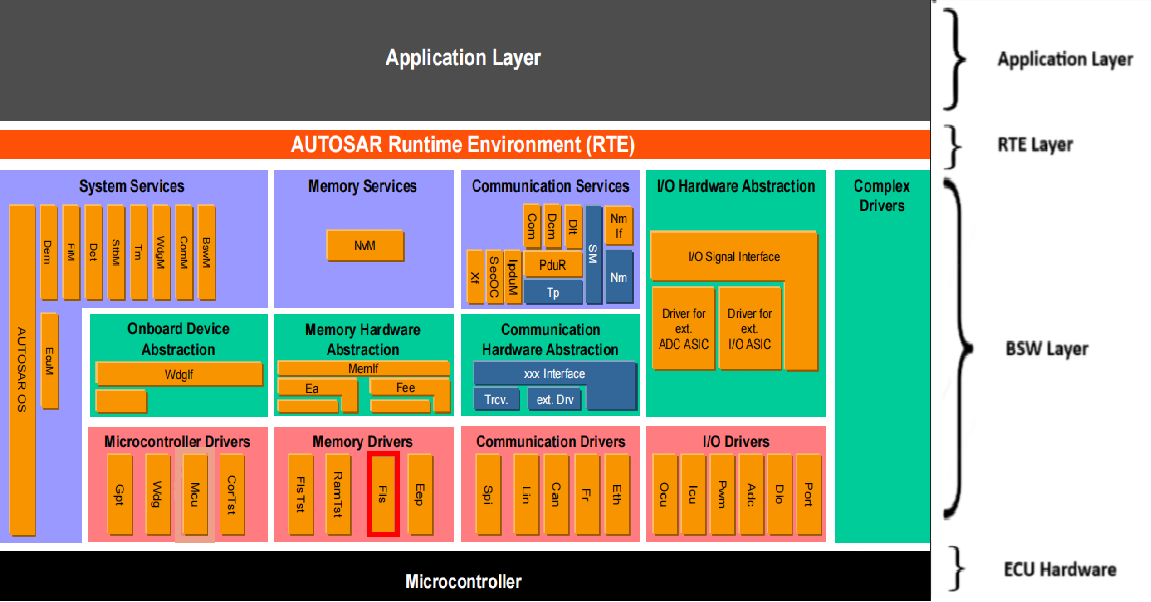This screenshot has height=602, width=1151.
Task: Open the NvM block in Memory Services
Action: point(365,245)
